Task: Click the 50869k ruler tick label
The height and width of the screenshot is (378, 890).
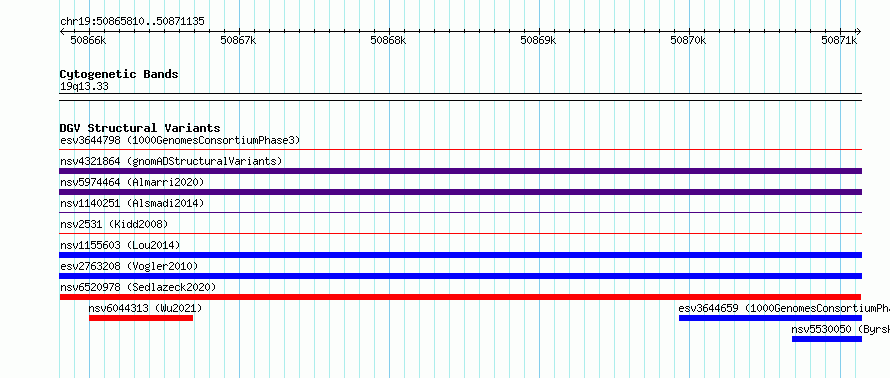Action: point(538,40)
